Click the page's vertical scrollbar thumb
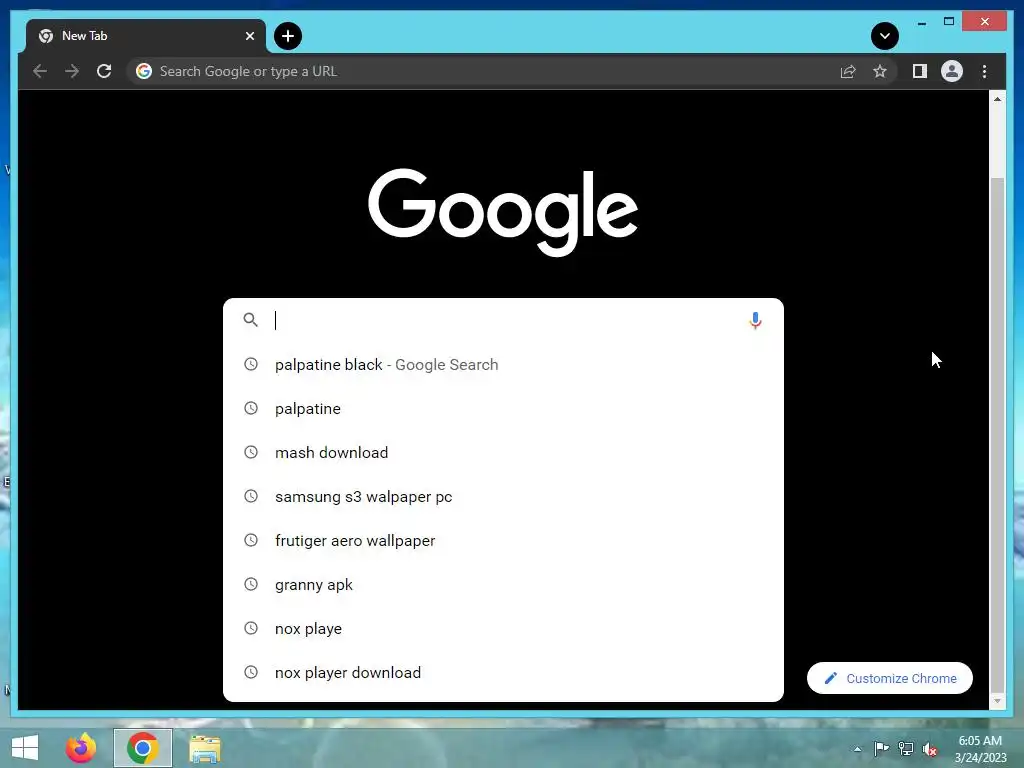The height and width of the screenshot is (768, 1024). click(x=997, y=434)
